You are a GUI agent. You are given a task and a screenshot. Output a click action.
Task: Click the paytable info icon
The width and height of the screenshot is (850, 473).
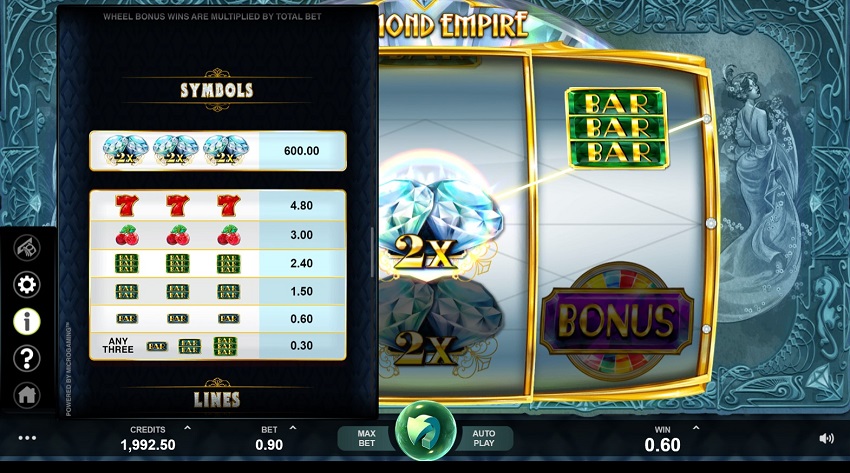(x=27, y=321)
